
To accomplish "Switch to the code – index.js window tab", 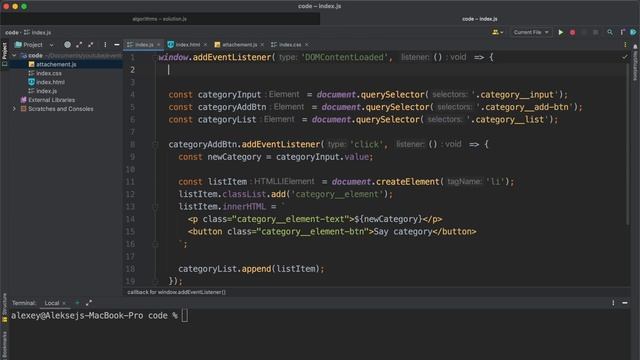I will pyautogui.click(x=480, y=19).
